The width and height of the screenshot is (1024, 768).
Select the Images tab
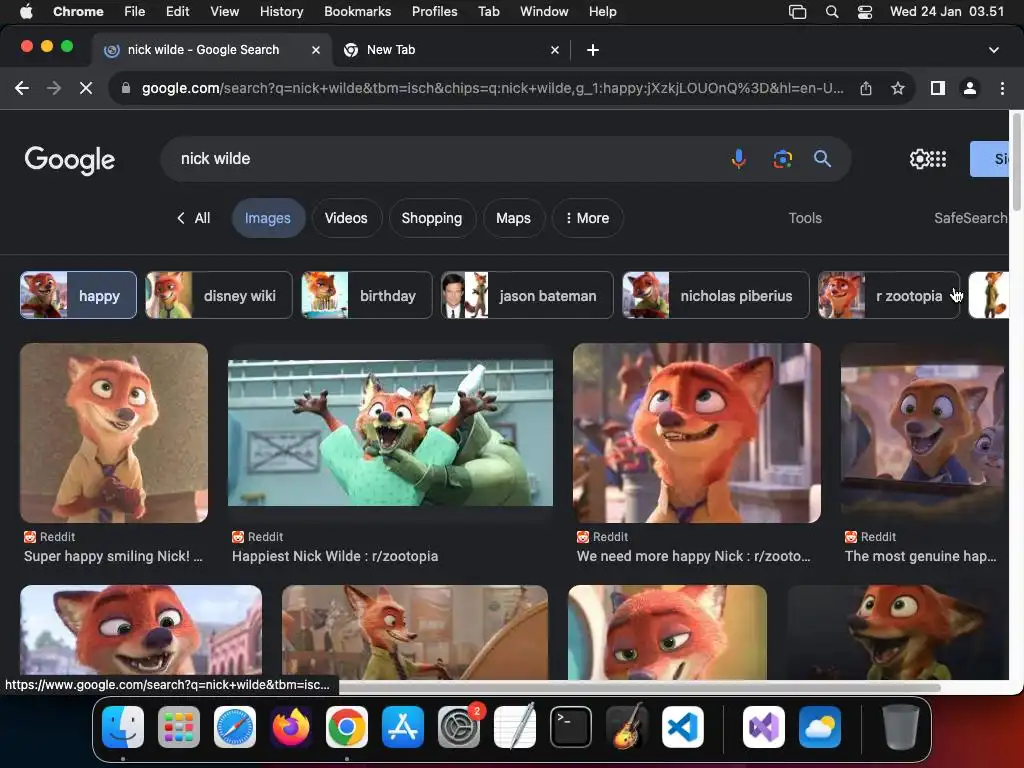(268, 218)
